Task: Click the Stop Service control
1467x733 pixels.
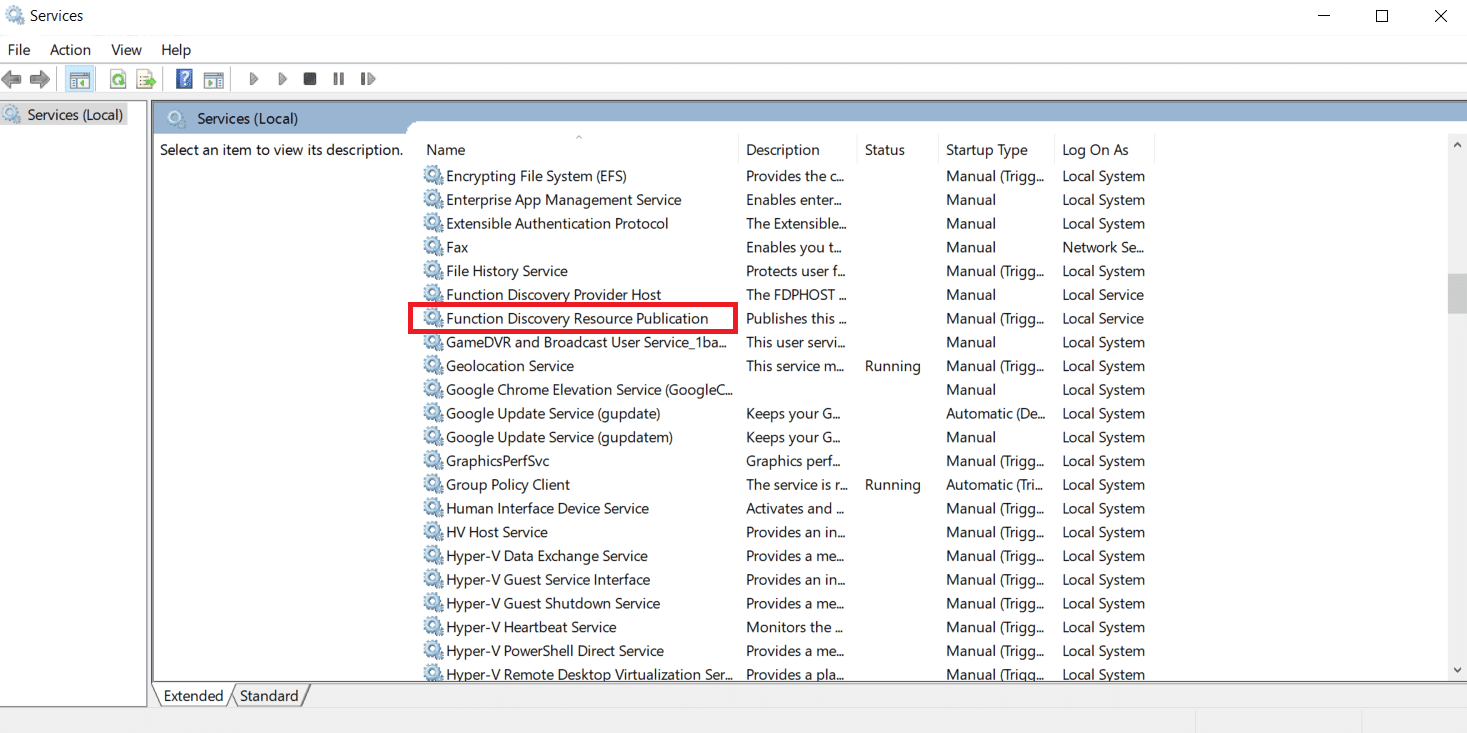Action: (310, 78)
